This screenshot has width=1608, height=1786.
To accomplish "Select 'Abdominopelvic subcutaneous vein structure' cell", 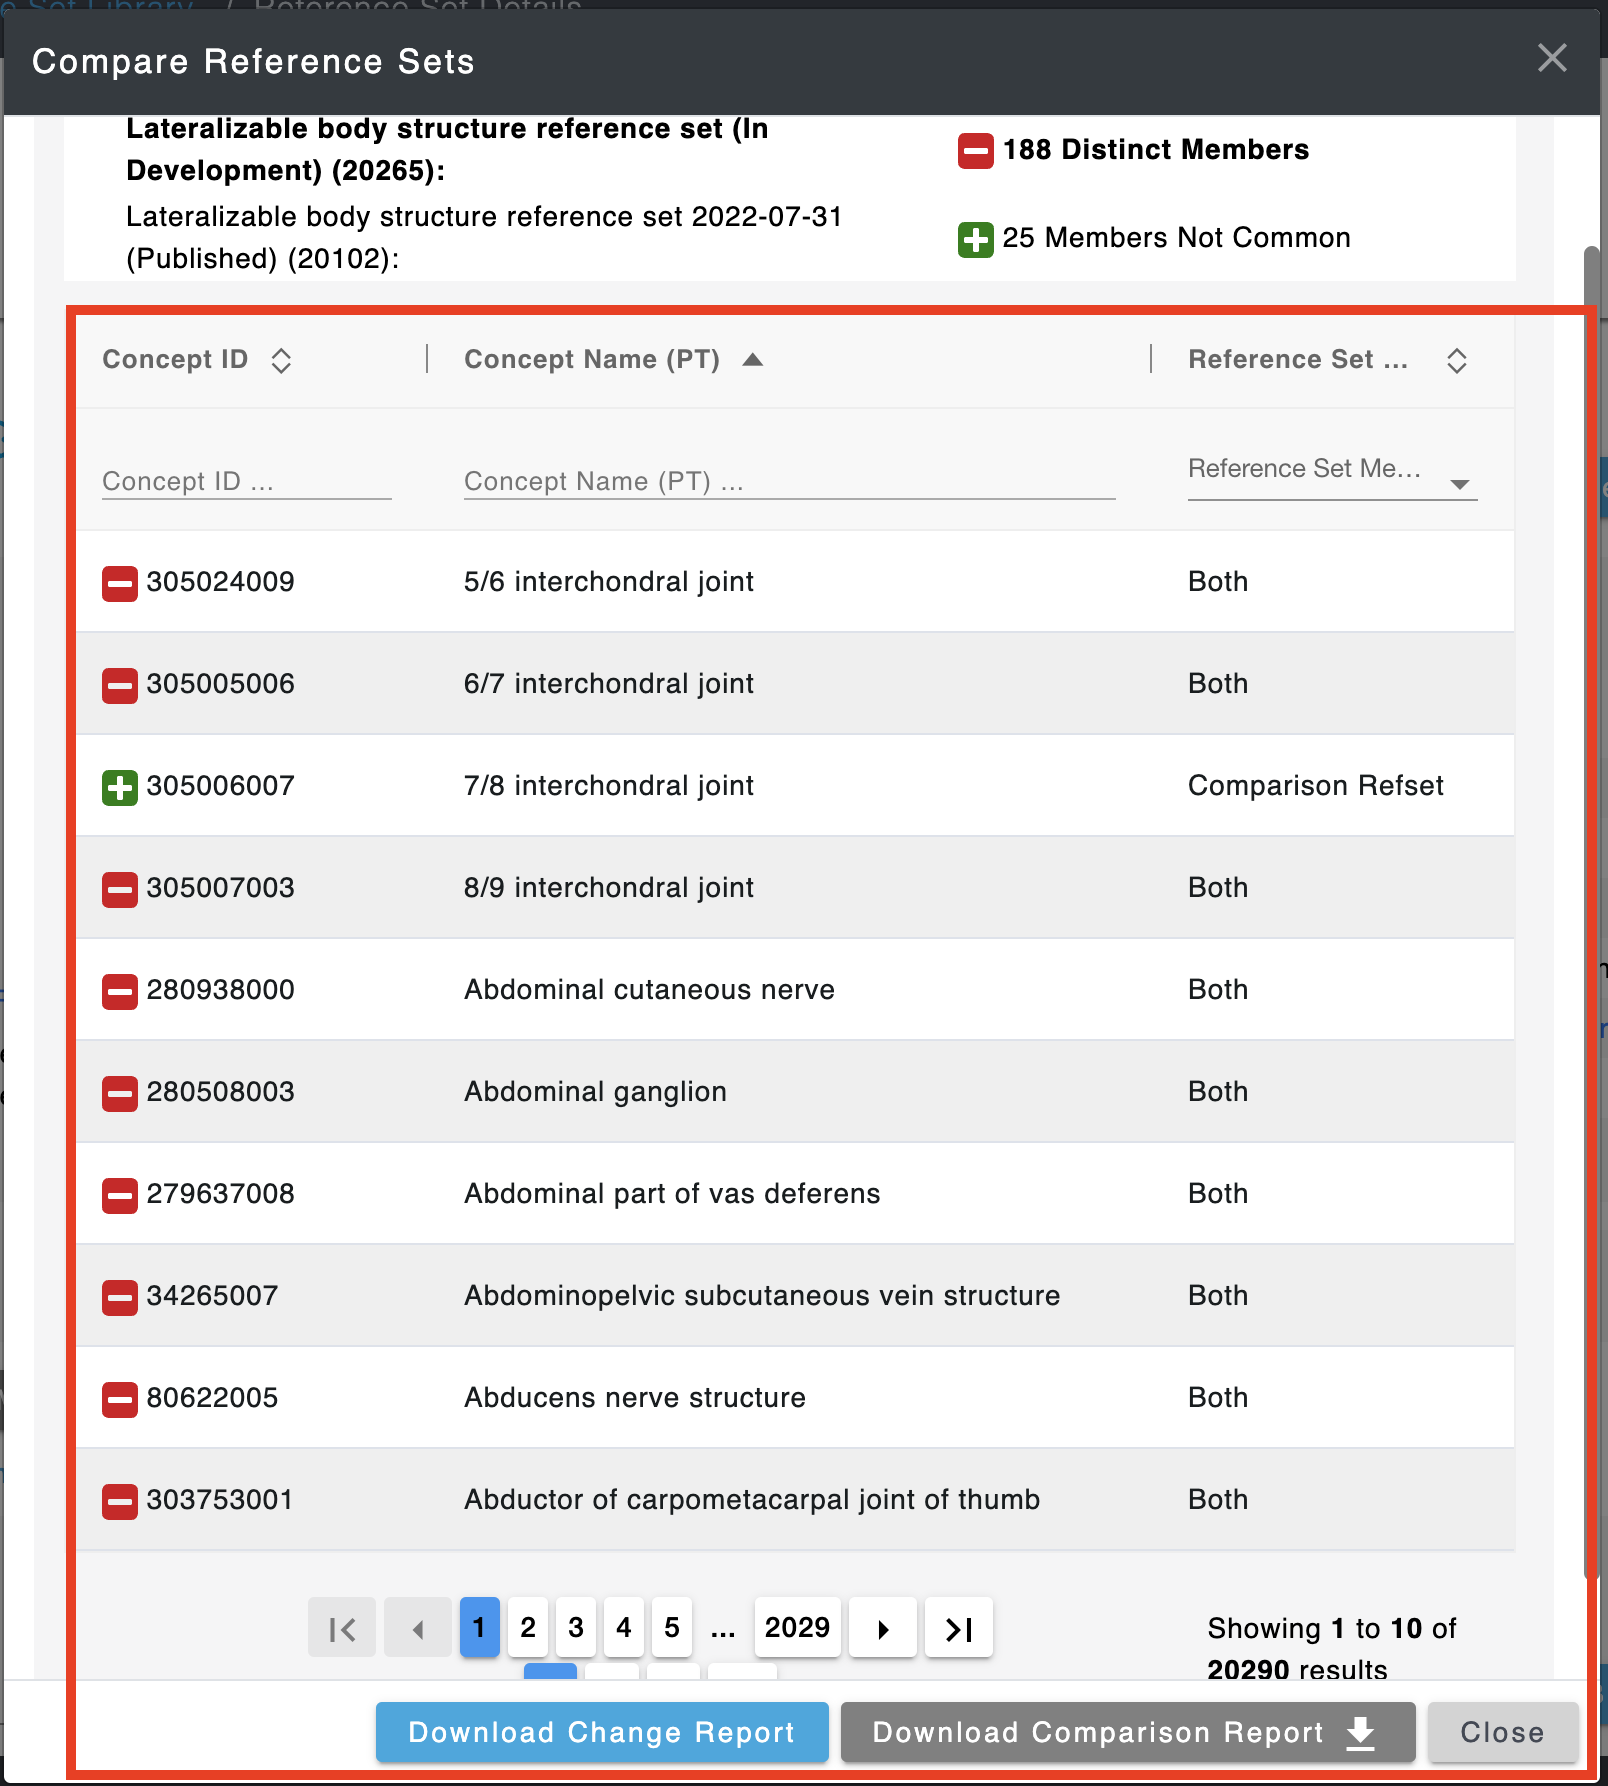I will click(x=762, y=1296).
